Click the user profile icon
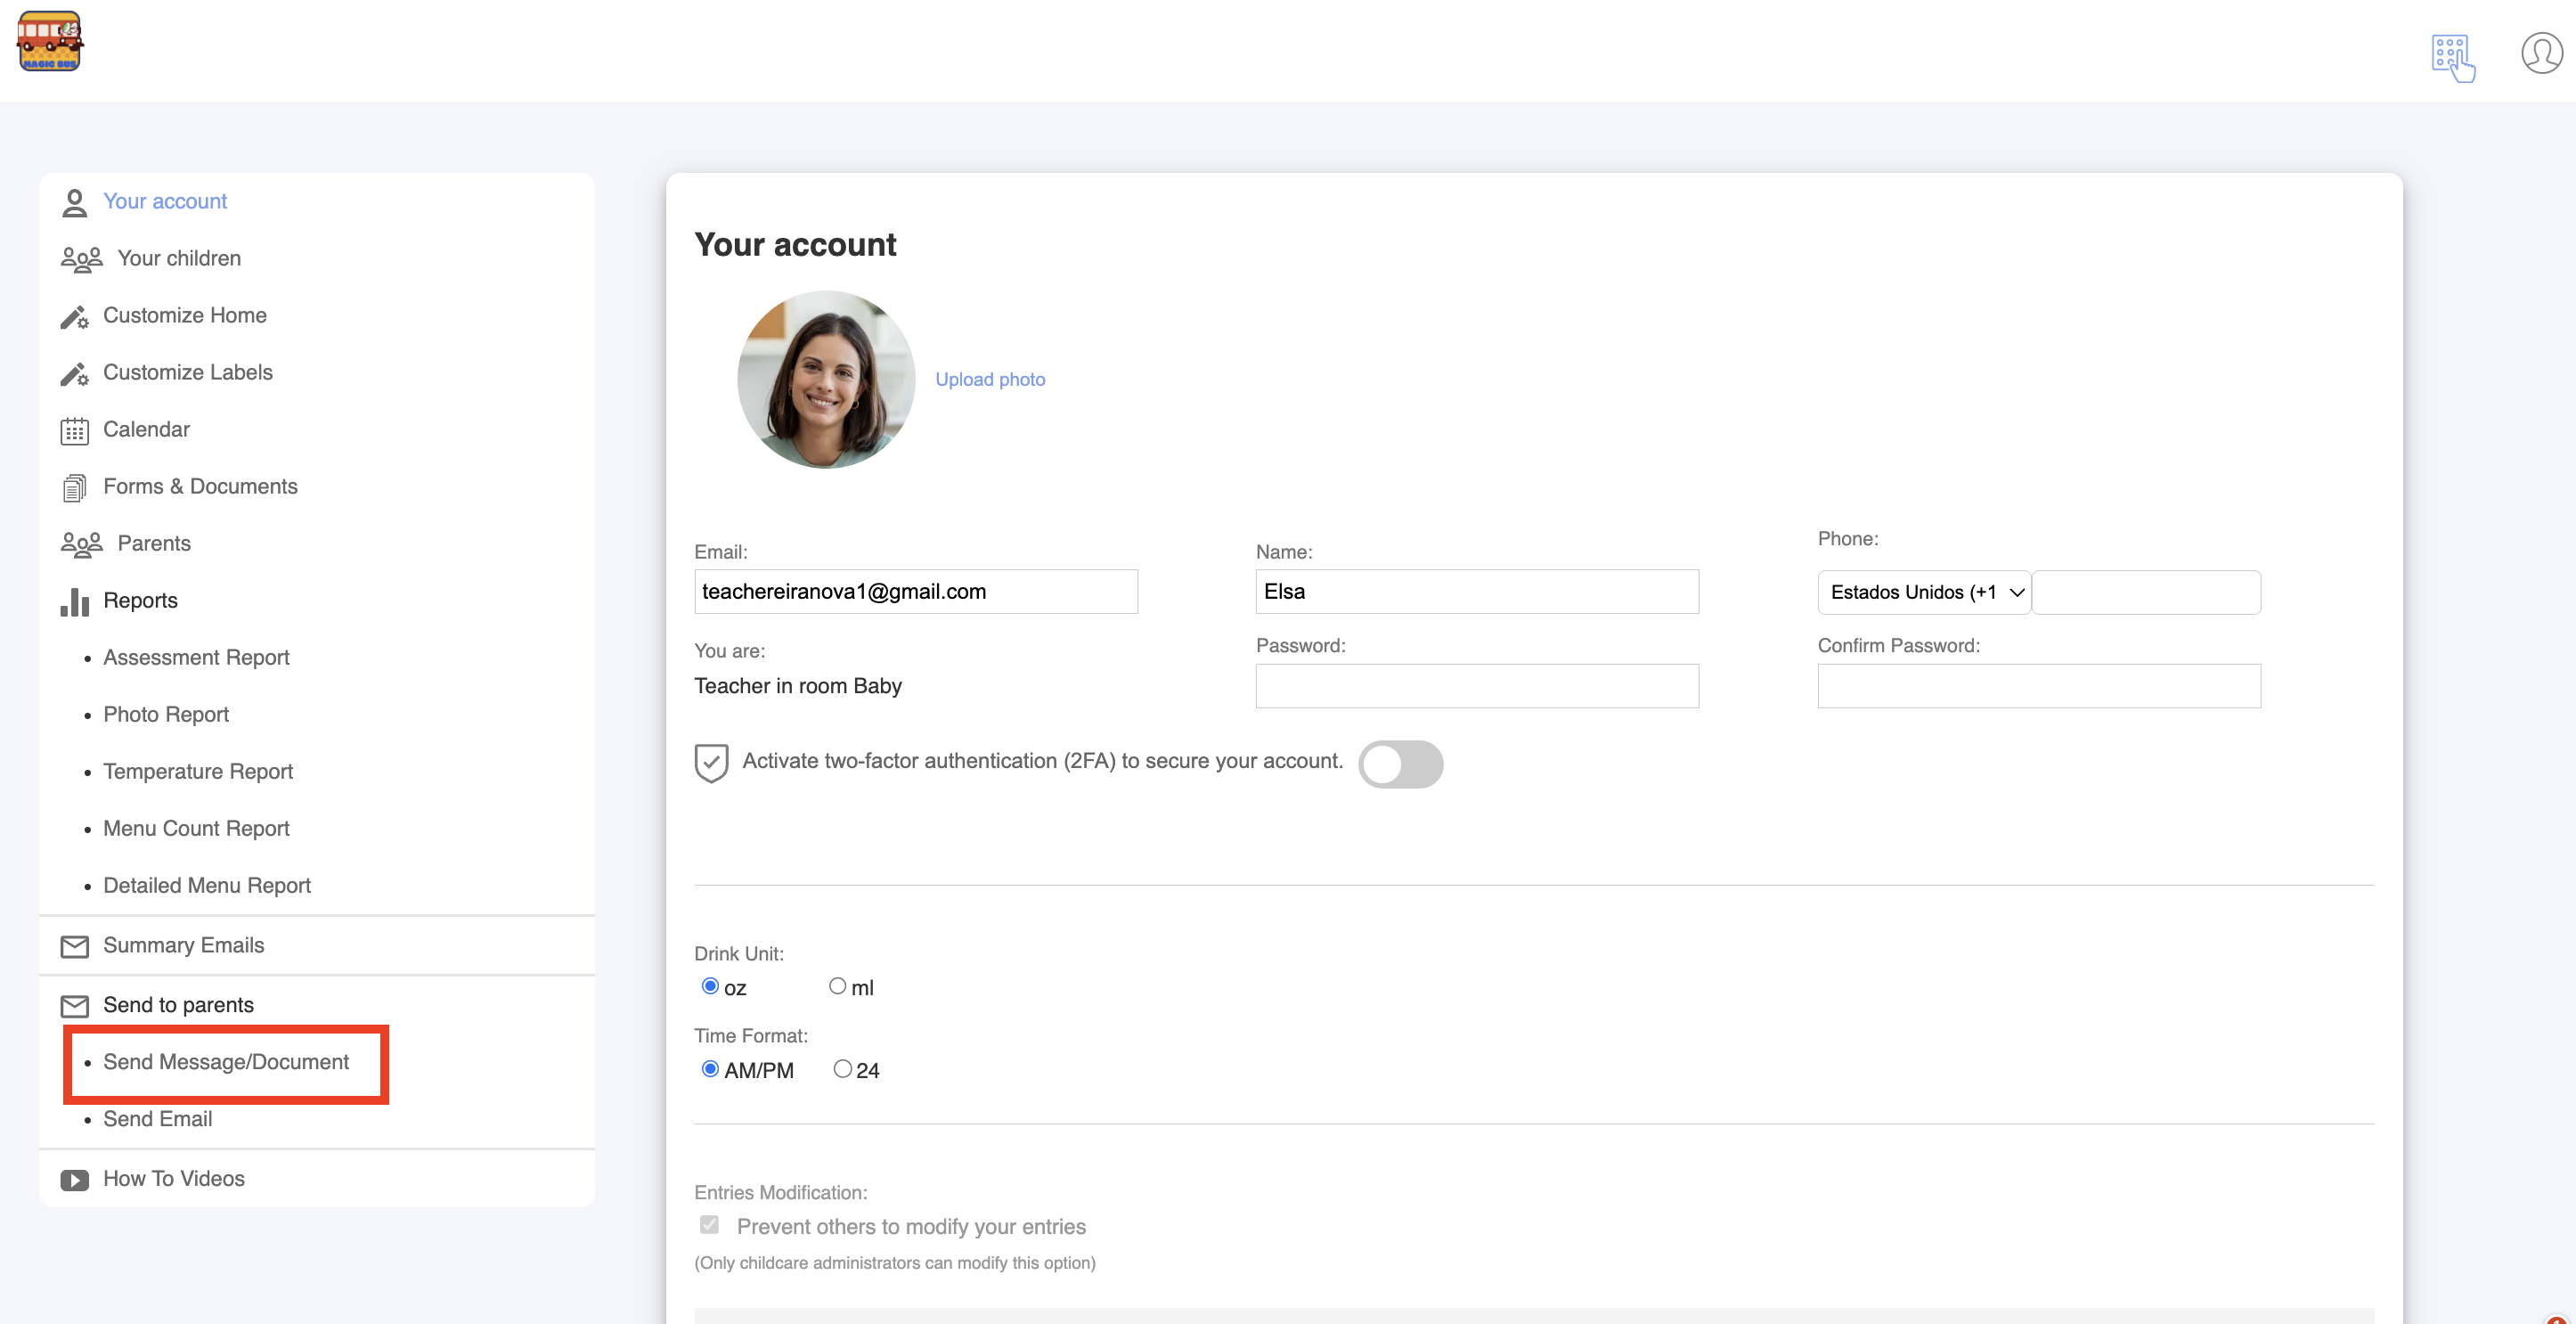The height and width of the screenshot is (1324, 2576). click(2541, 53)
